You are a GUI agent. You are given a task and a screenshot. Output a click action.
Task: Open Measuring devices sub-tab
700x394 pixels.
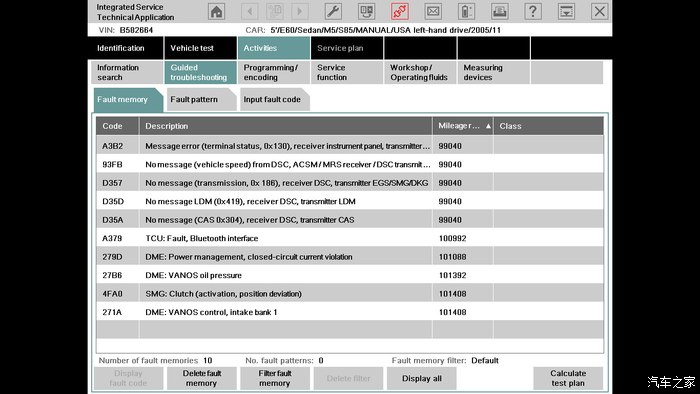click(493, 72)
